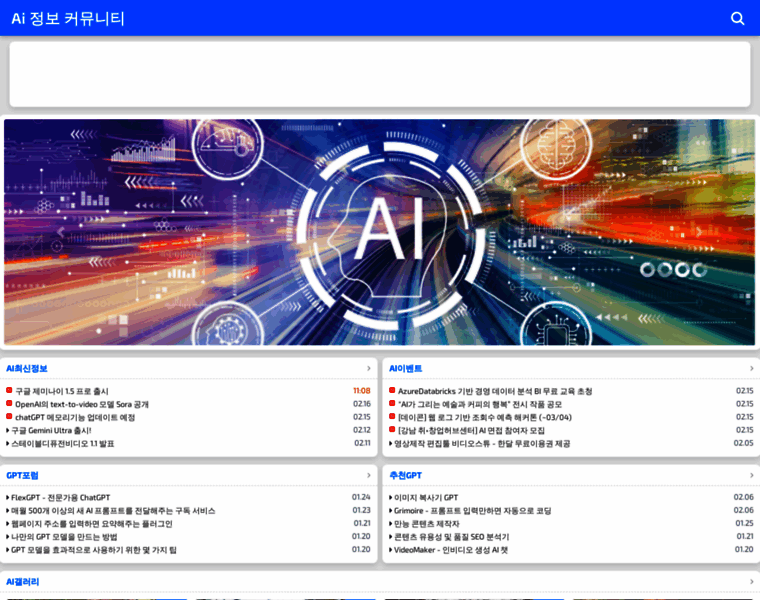Expand the AI갤러리 section chevron
Screen dimensions: 760x600
pos(751,582)
